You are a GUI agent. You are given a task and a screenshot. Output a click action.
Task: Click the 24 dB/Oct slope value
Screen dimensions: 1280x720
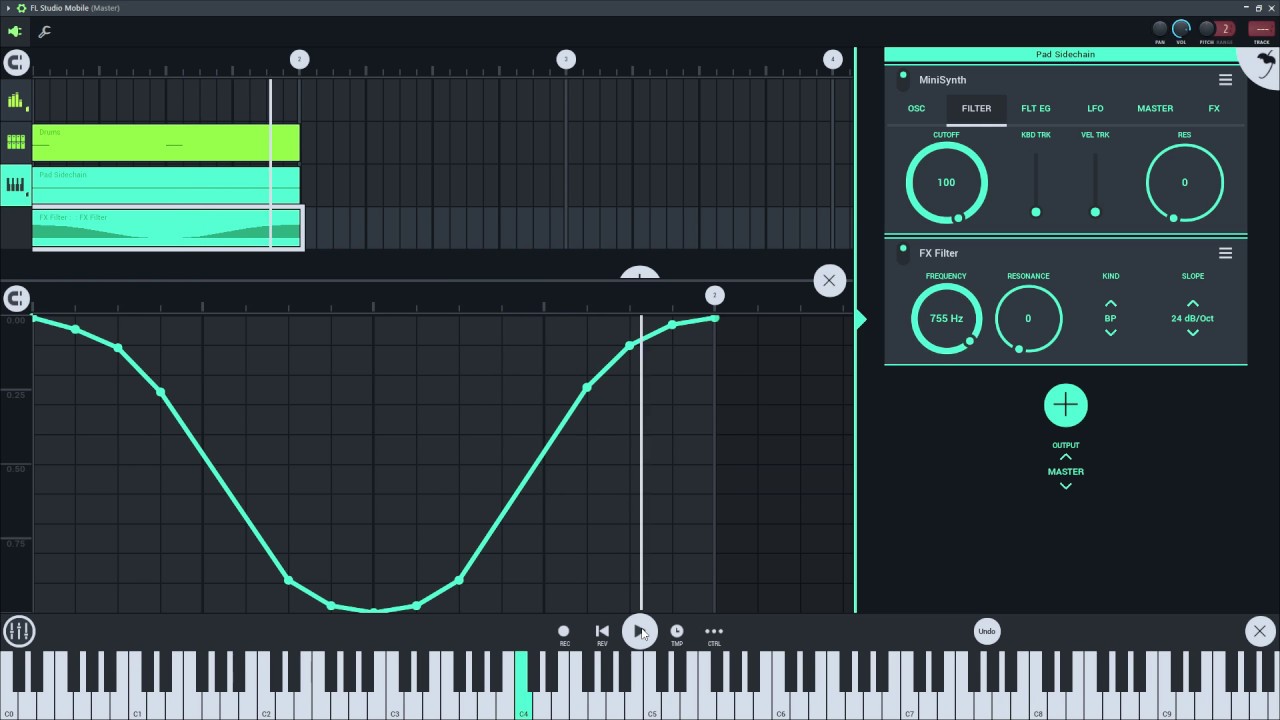(x=1192, y=318)
